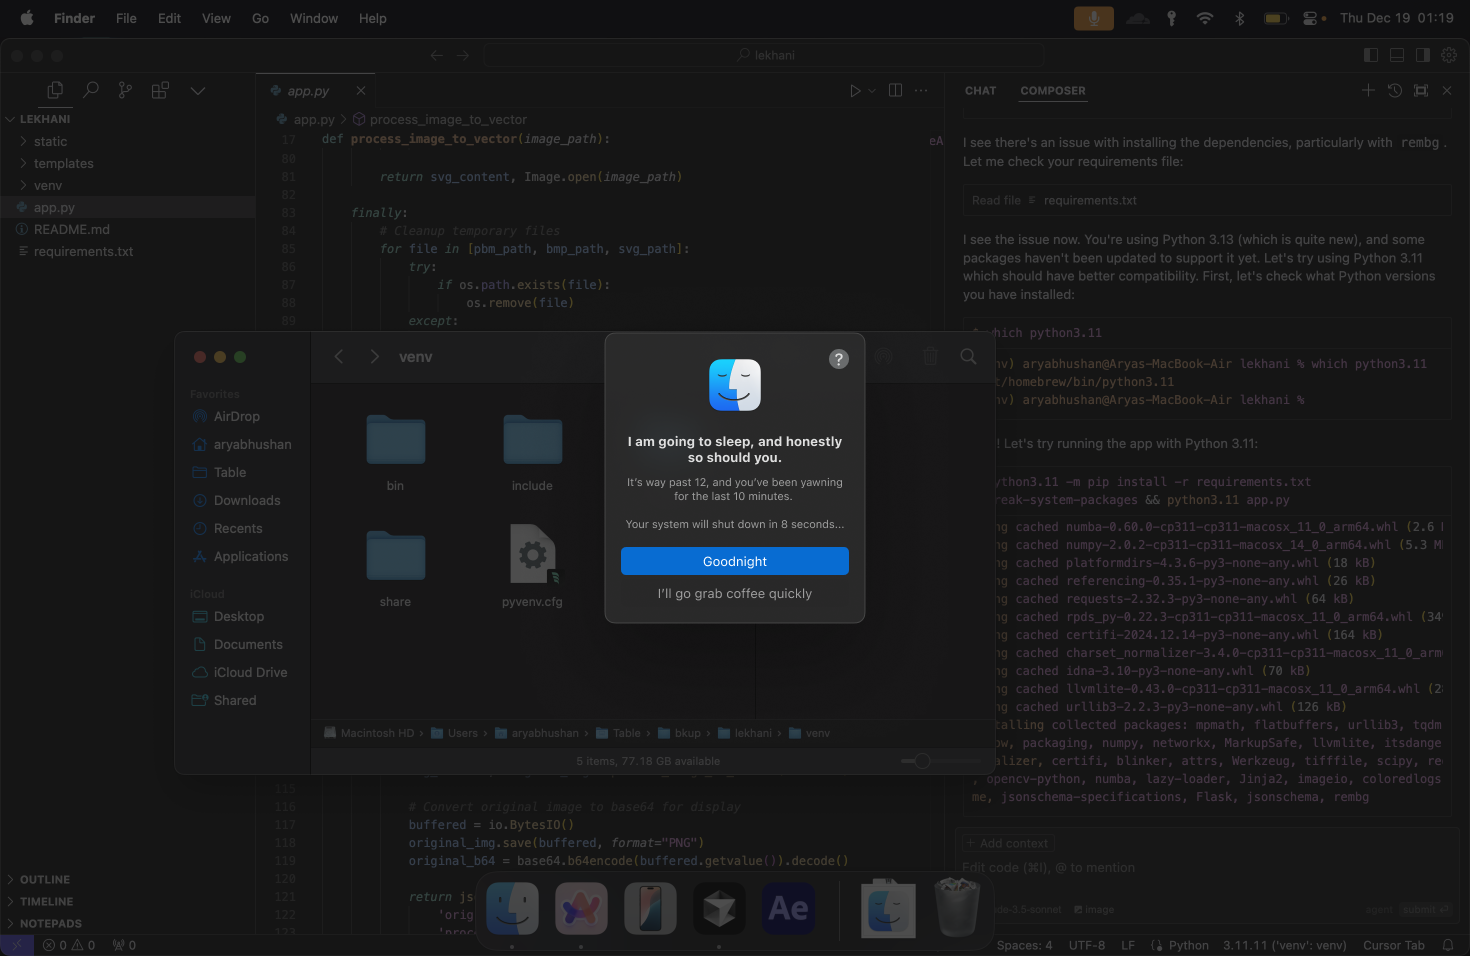The image size is (1470, 956).
Task: Show composer history clock icon
Action: tap(1395, 90)
